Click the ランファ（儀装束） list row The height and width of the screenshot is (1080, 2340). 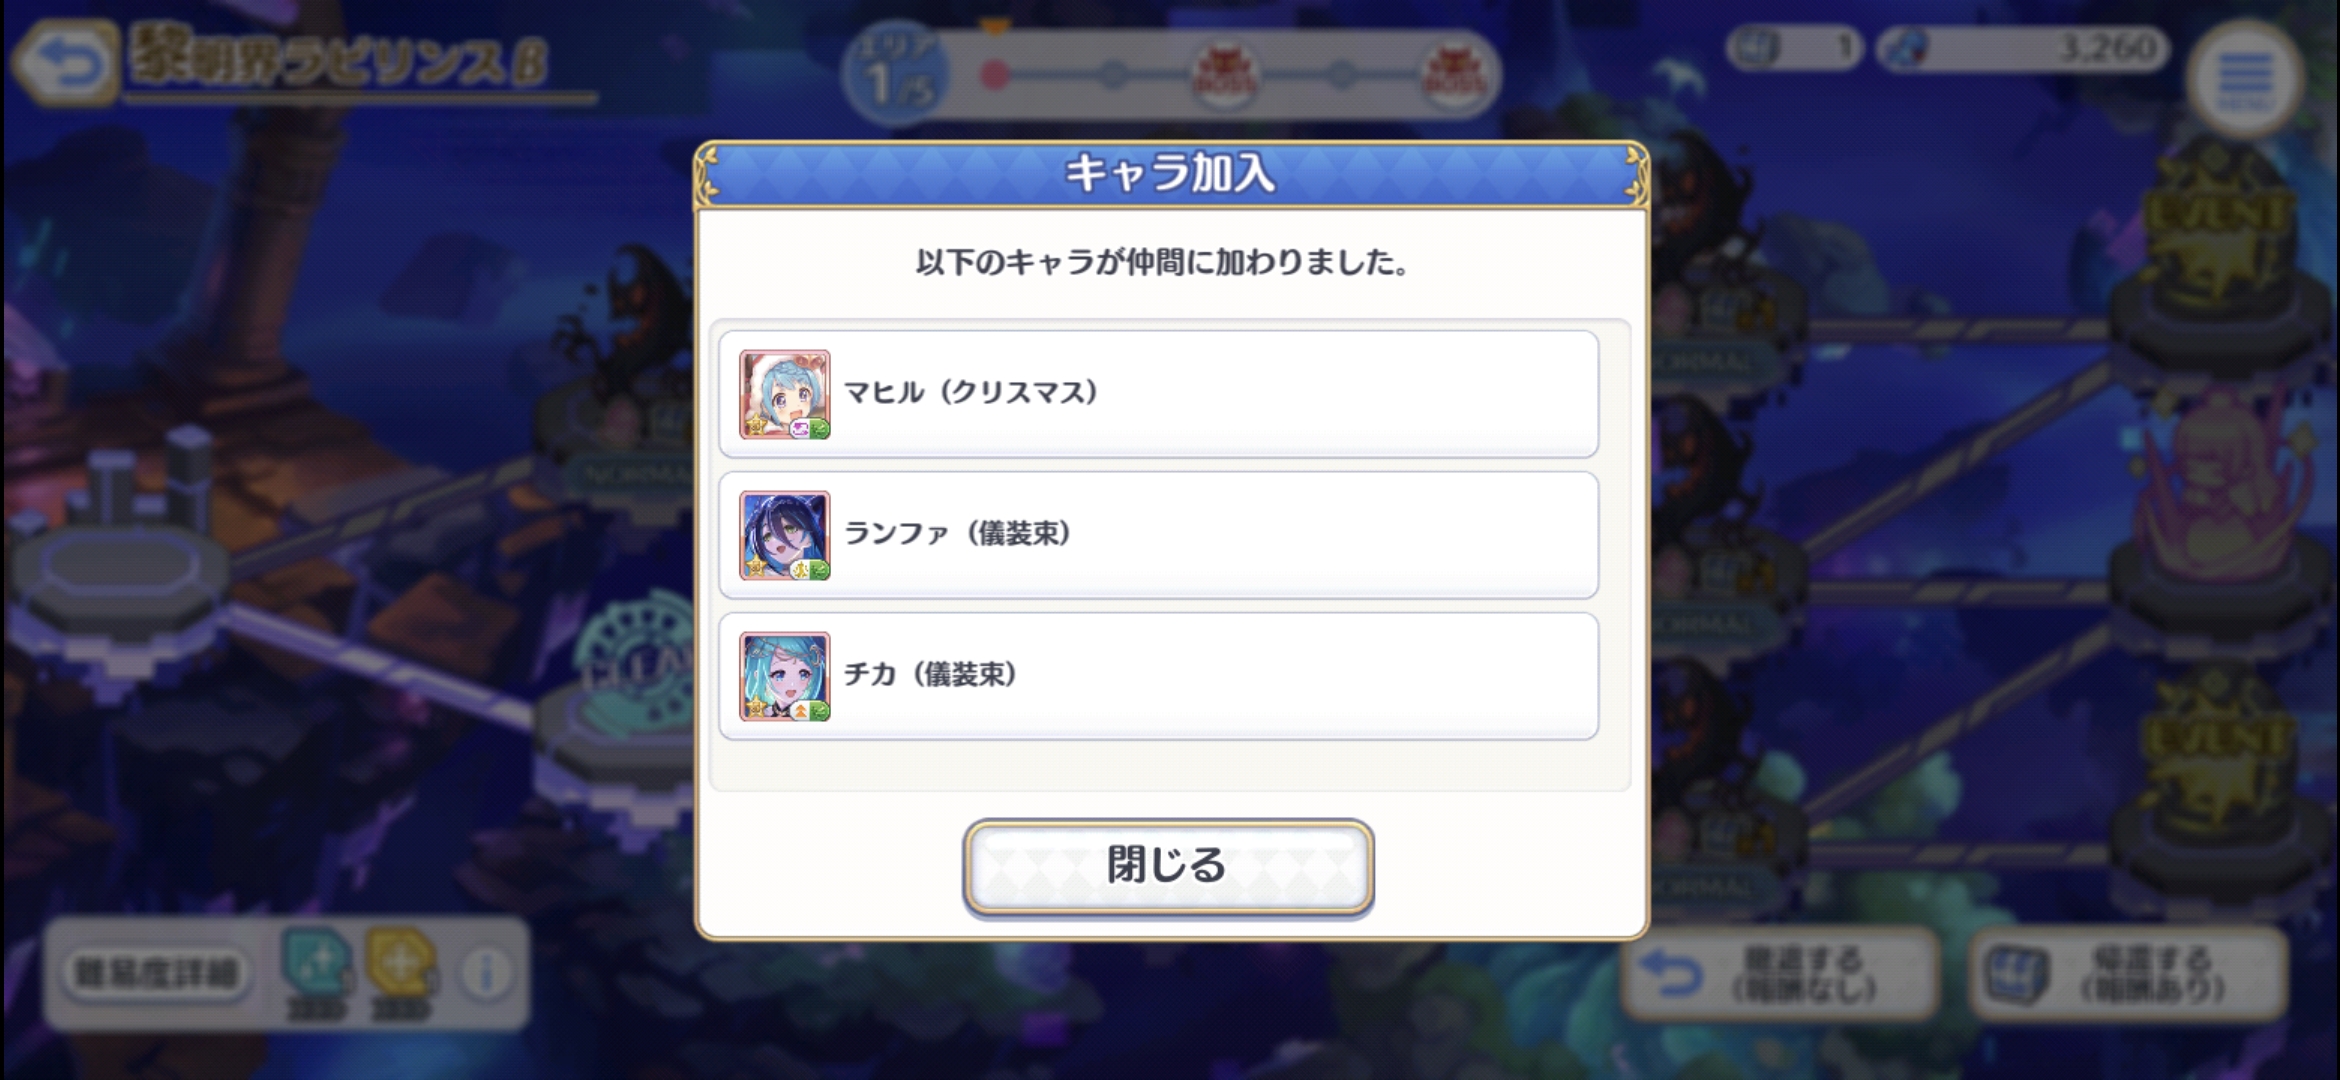[x=1158, y=536]
